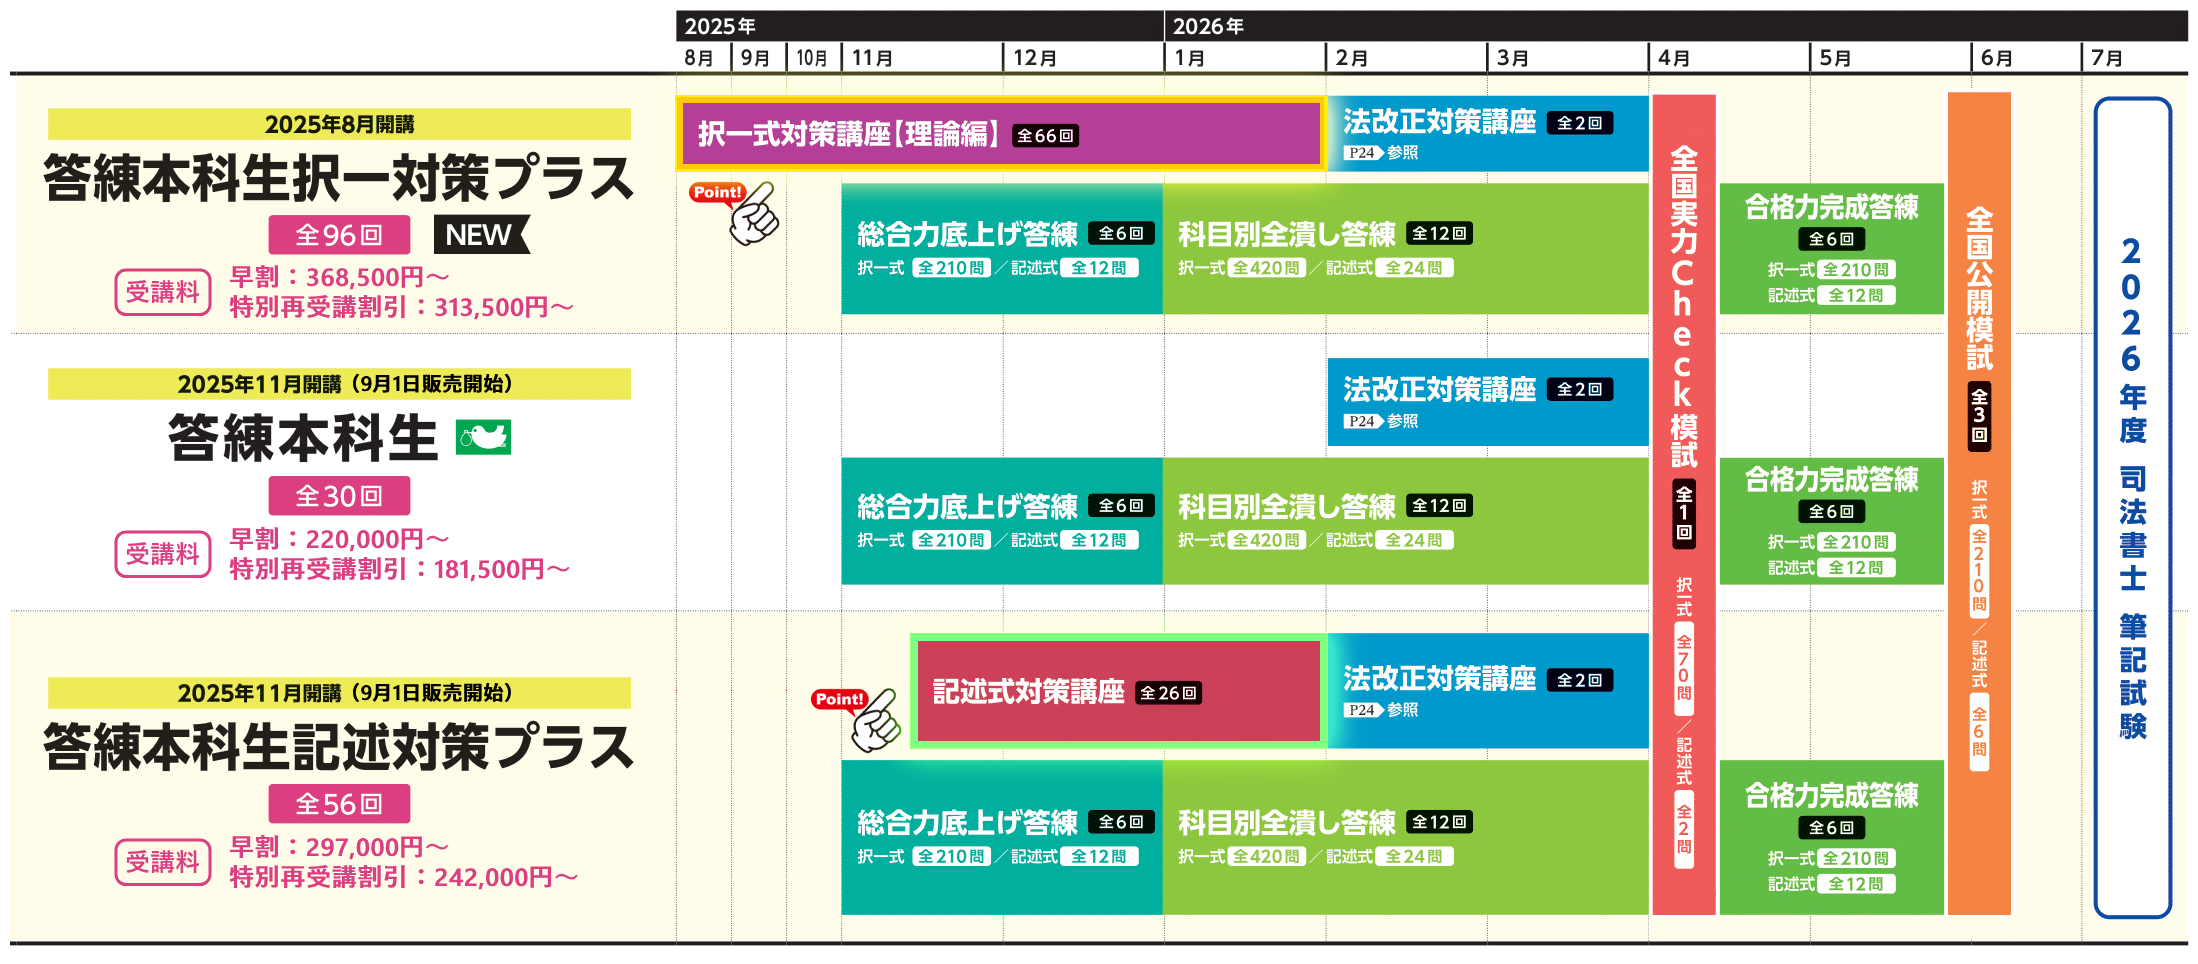2198x964 pixels.
Task: Click the purple 択一式対策講座【理論編】 bar
Action: tap(1000, 134)
